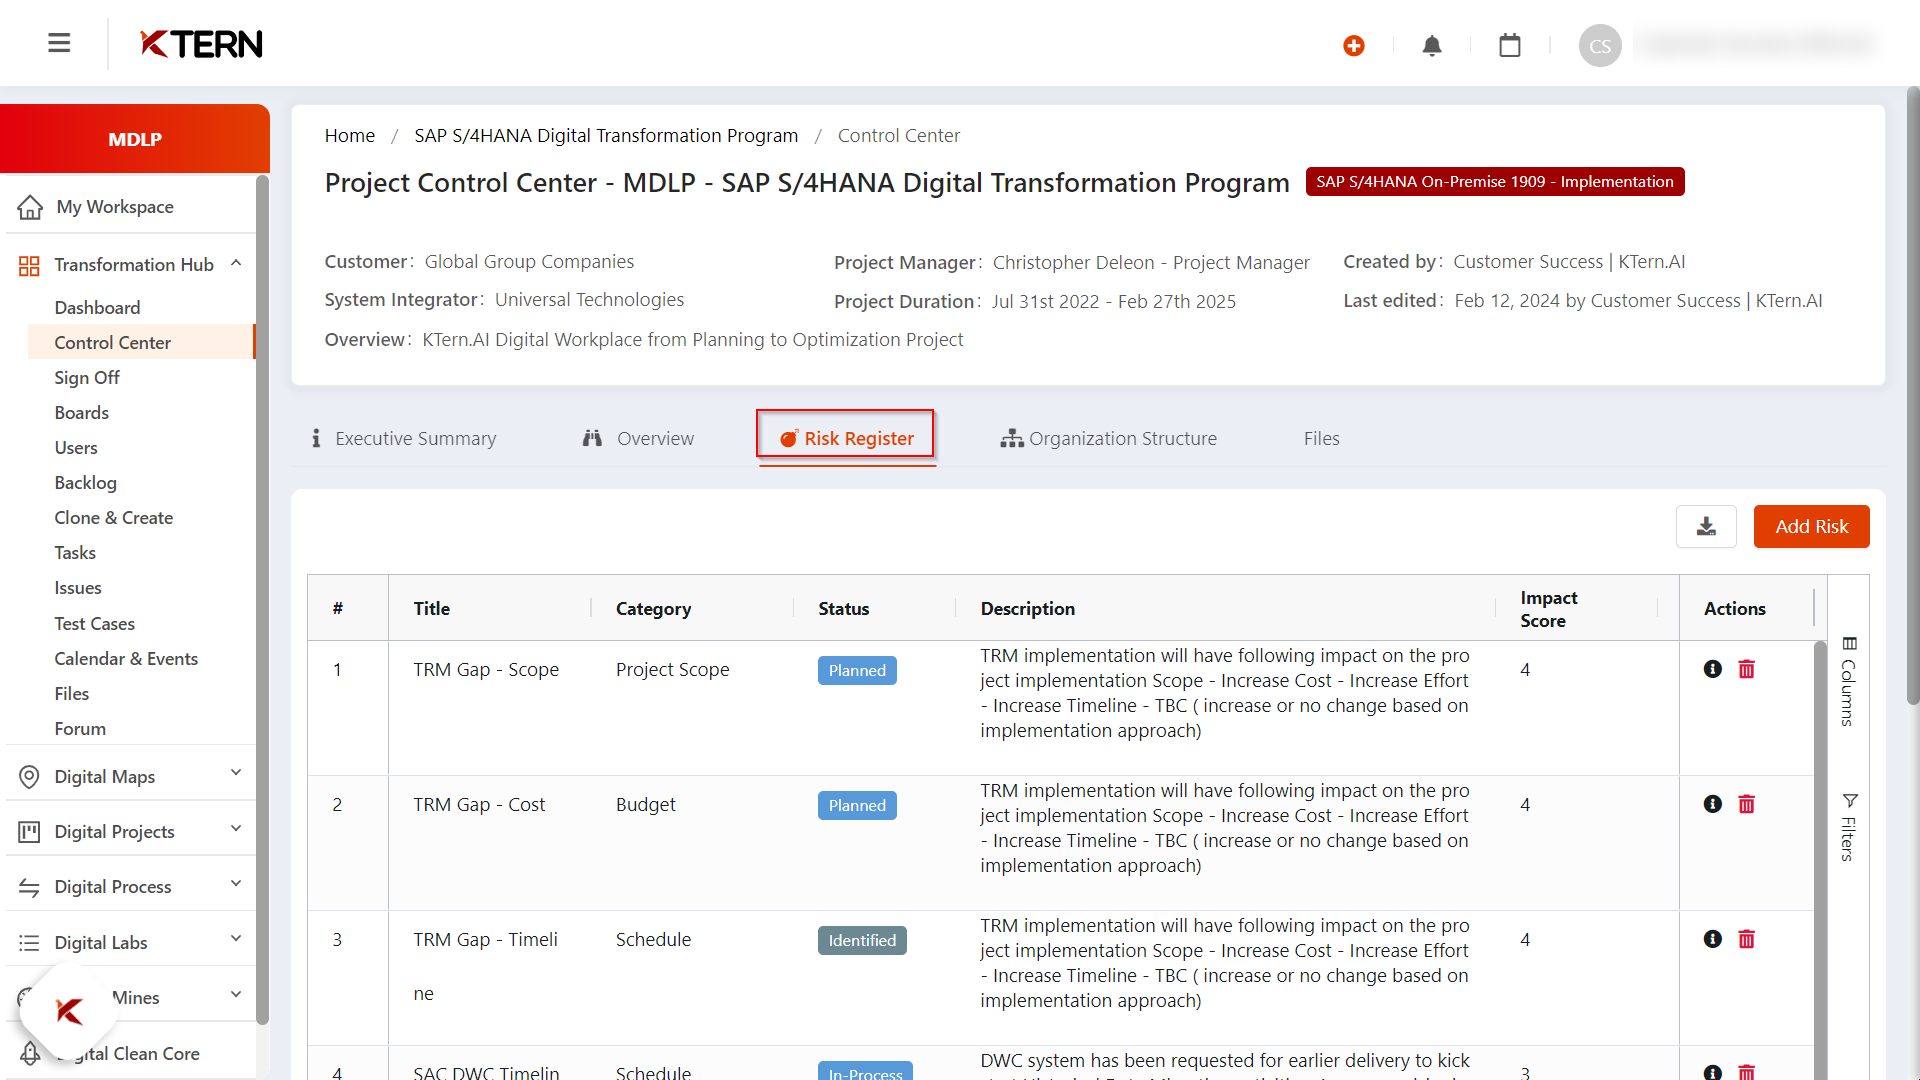Image resolution: width=1920 pixels, height=1080 pixels.
Task: Open the calendar icon in header
Action: pyautogui.click(x=1510, y=46)
